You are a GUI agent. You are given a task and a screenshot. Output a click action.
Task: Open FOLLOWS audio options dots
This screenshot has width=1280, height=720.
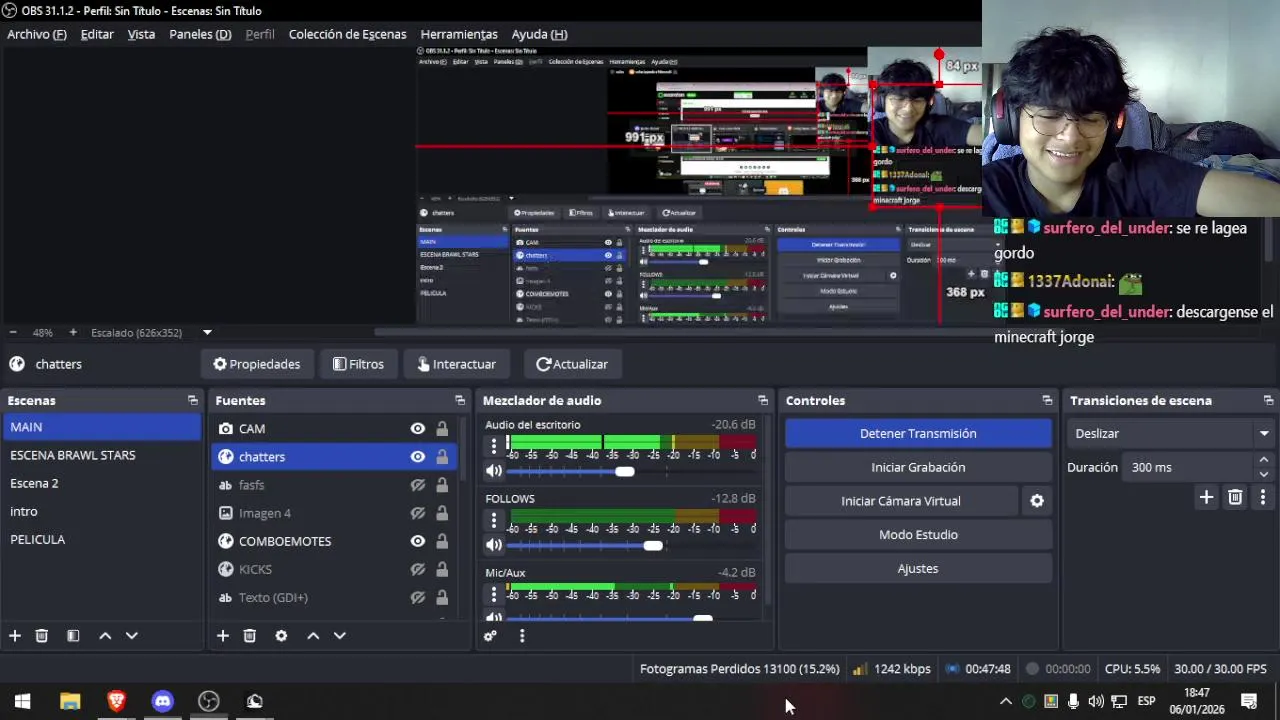click(493, 519)
